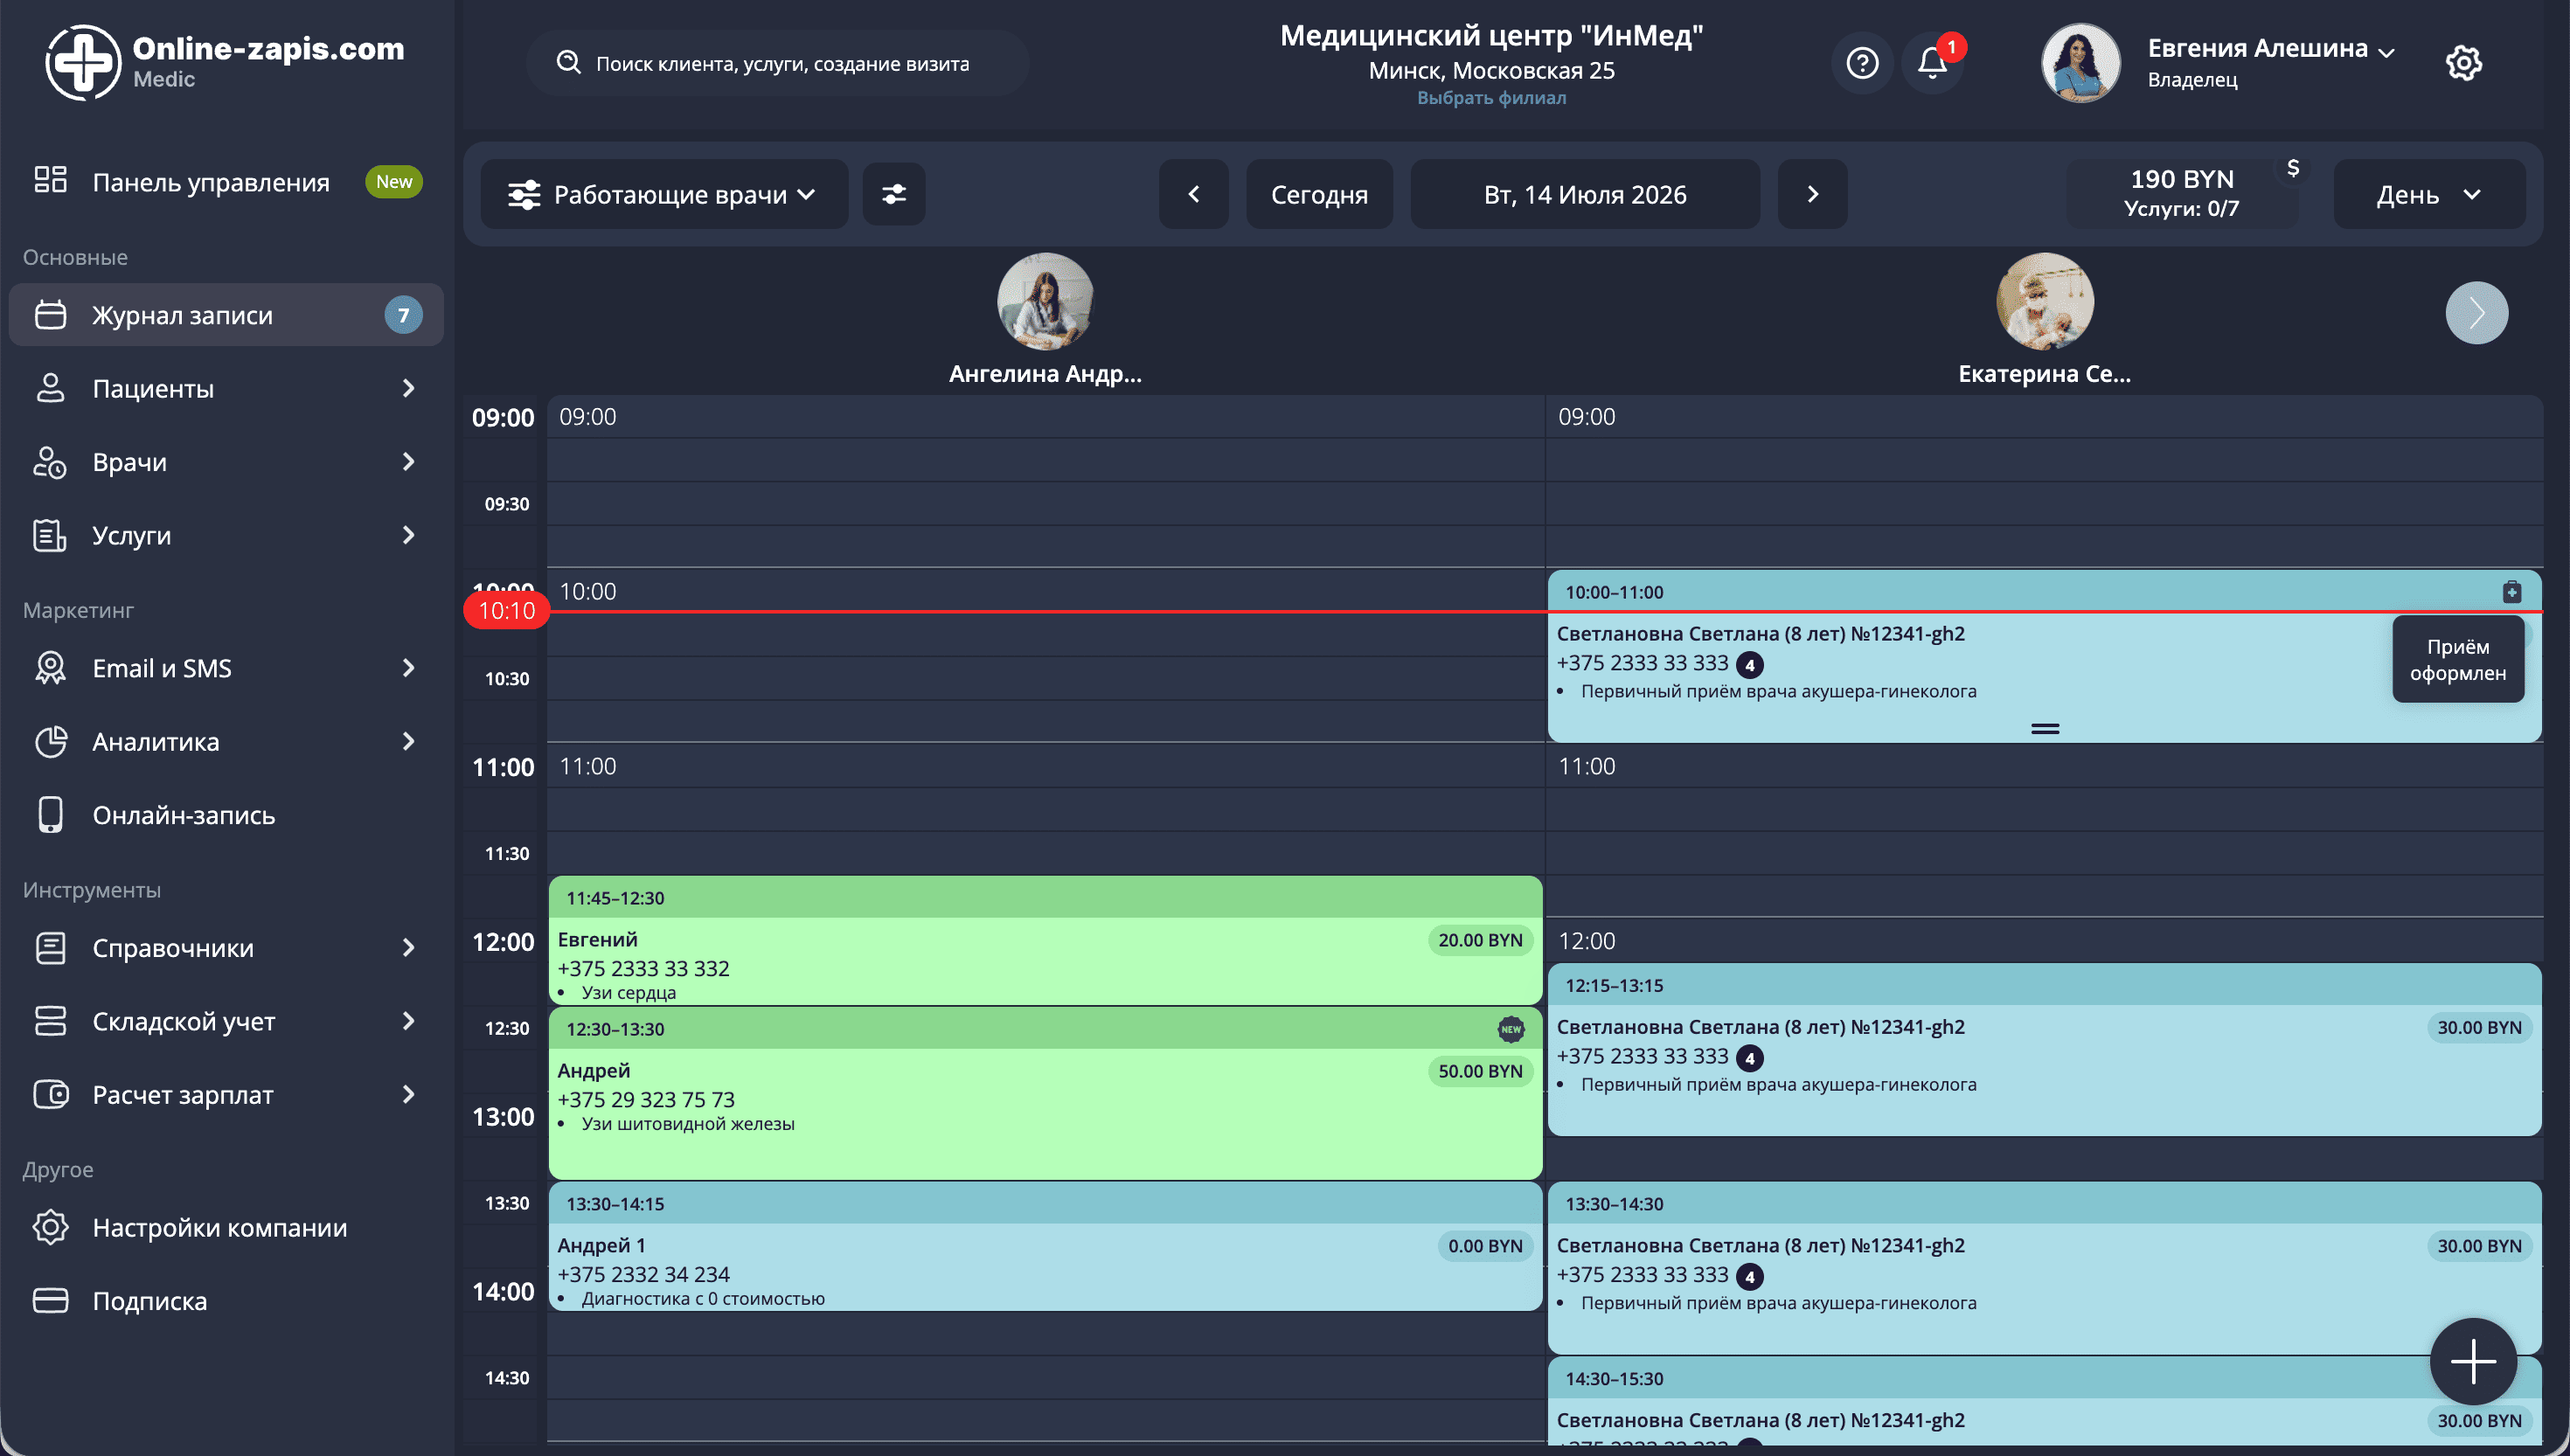The image size is (2570, 1456).
Task: Click 30.00 BYN on 12:15–13:15 appointment
Action: coord(2479,1027)
